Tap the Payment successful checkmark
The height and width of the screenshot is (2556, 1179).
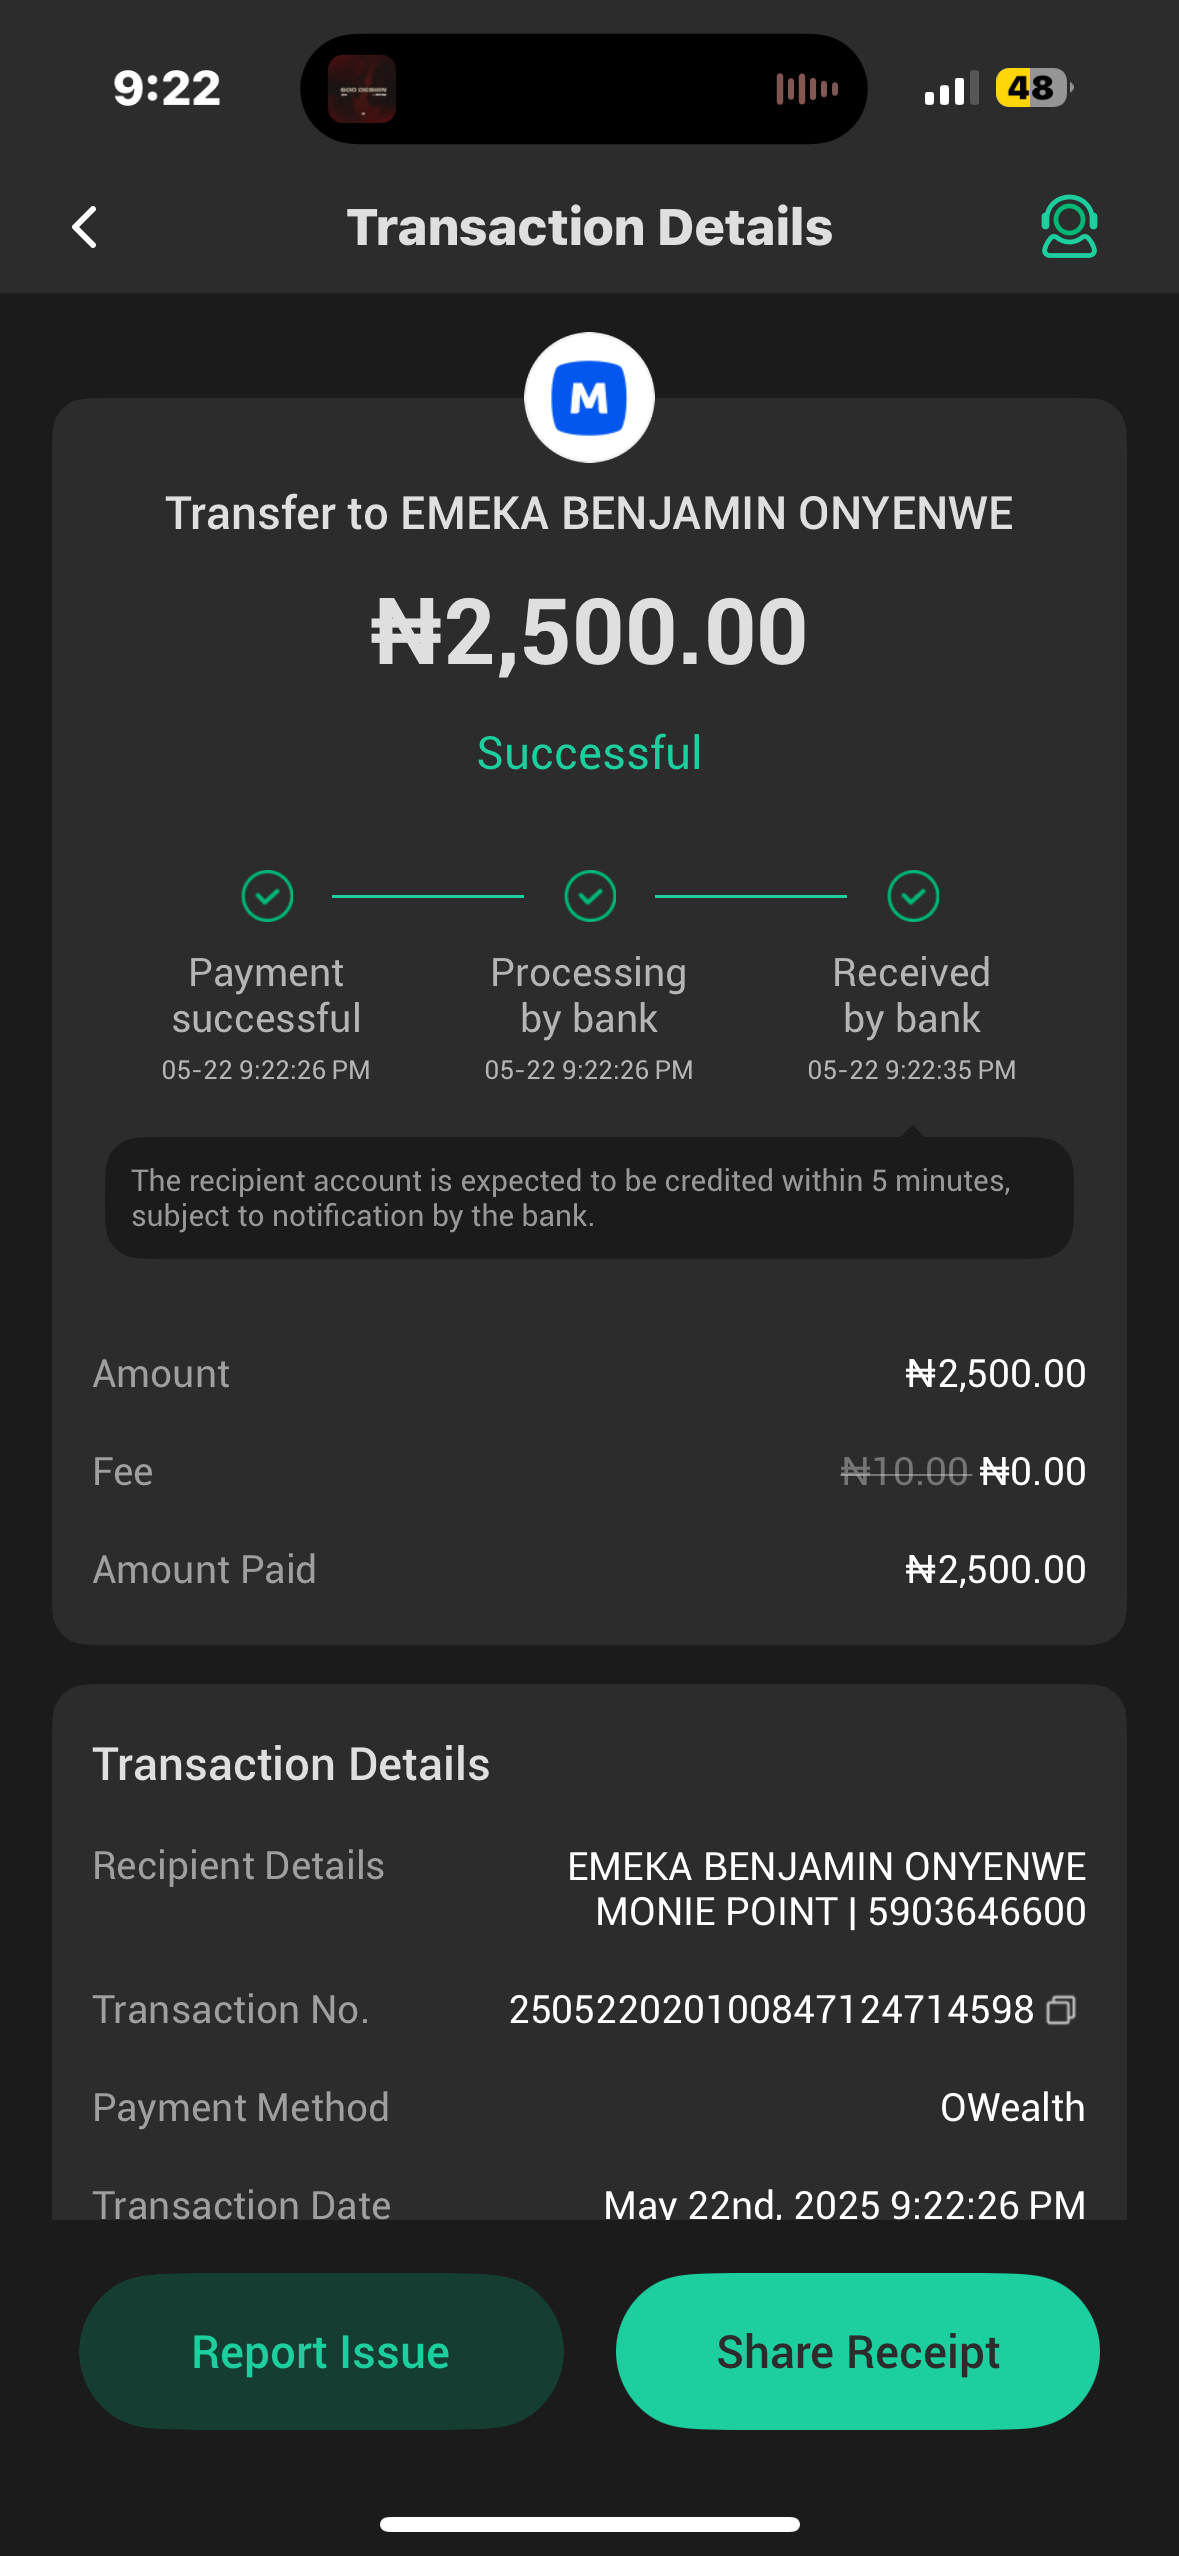tap(267, 896)
